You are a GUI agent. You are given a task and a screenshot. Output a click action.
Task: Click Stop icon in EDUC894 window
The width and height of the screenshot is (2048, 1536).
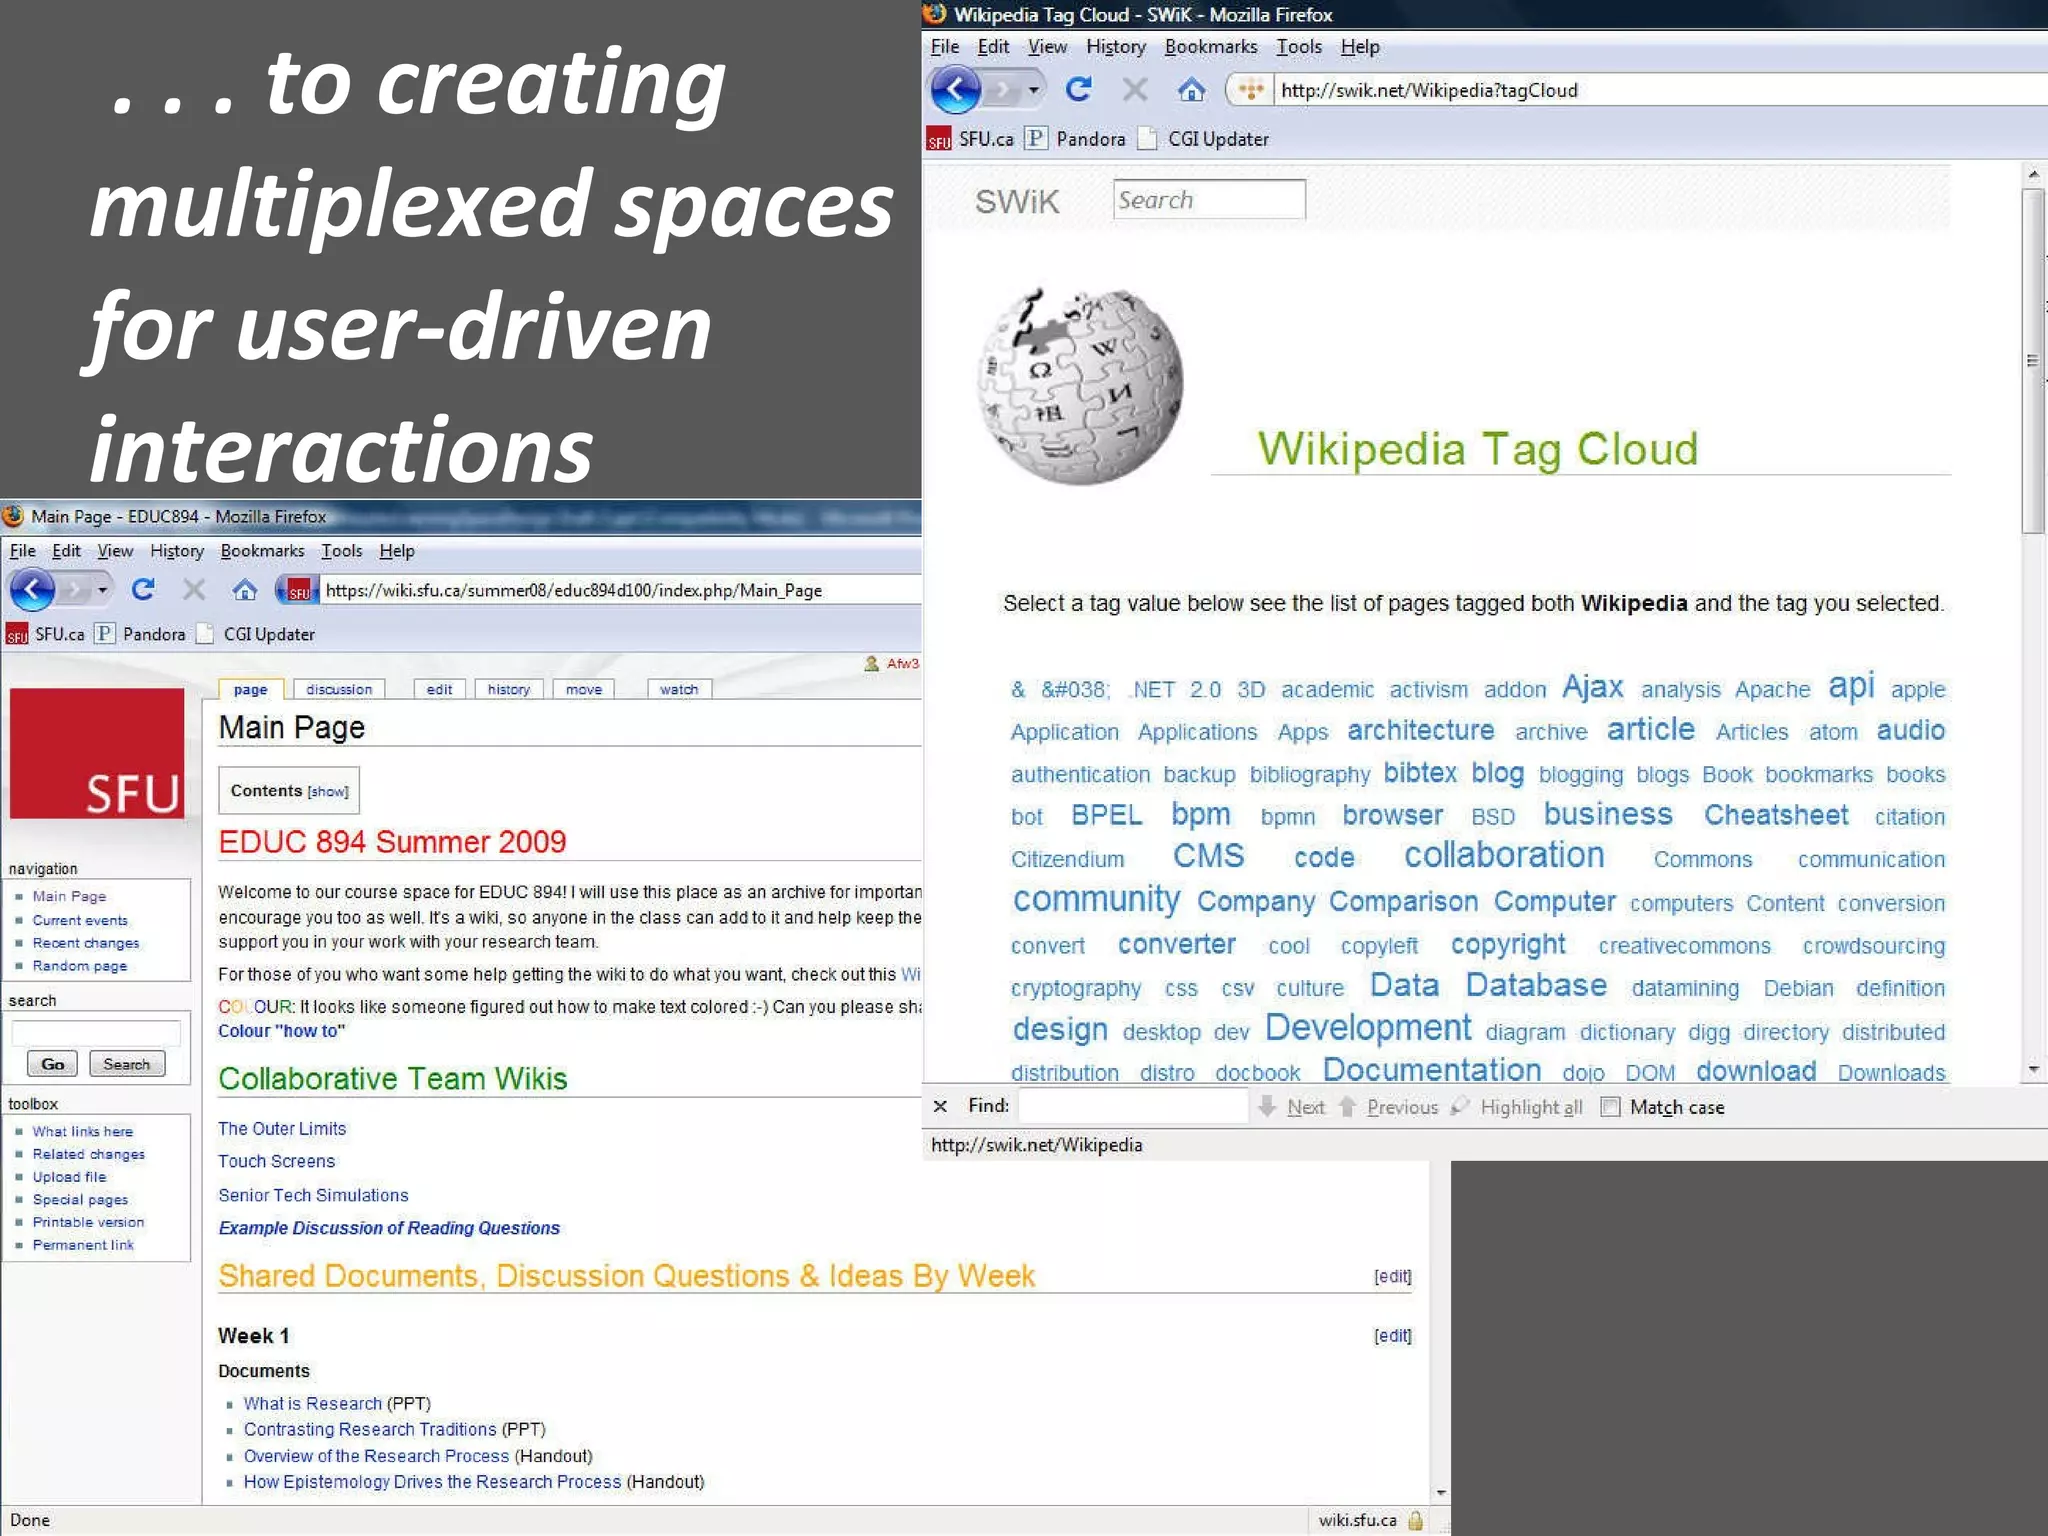click(x=194, y=590)
